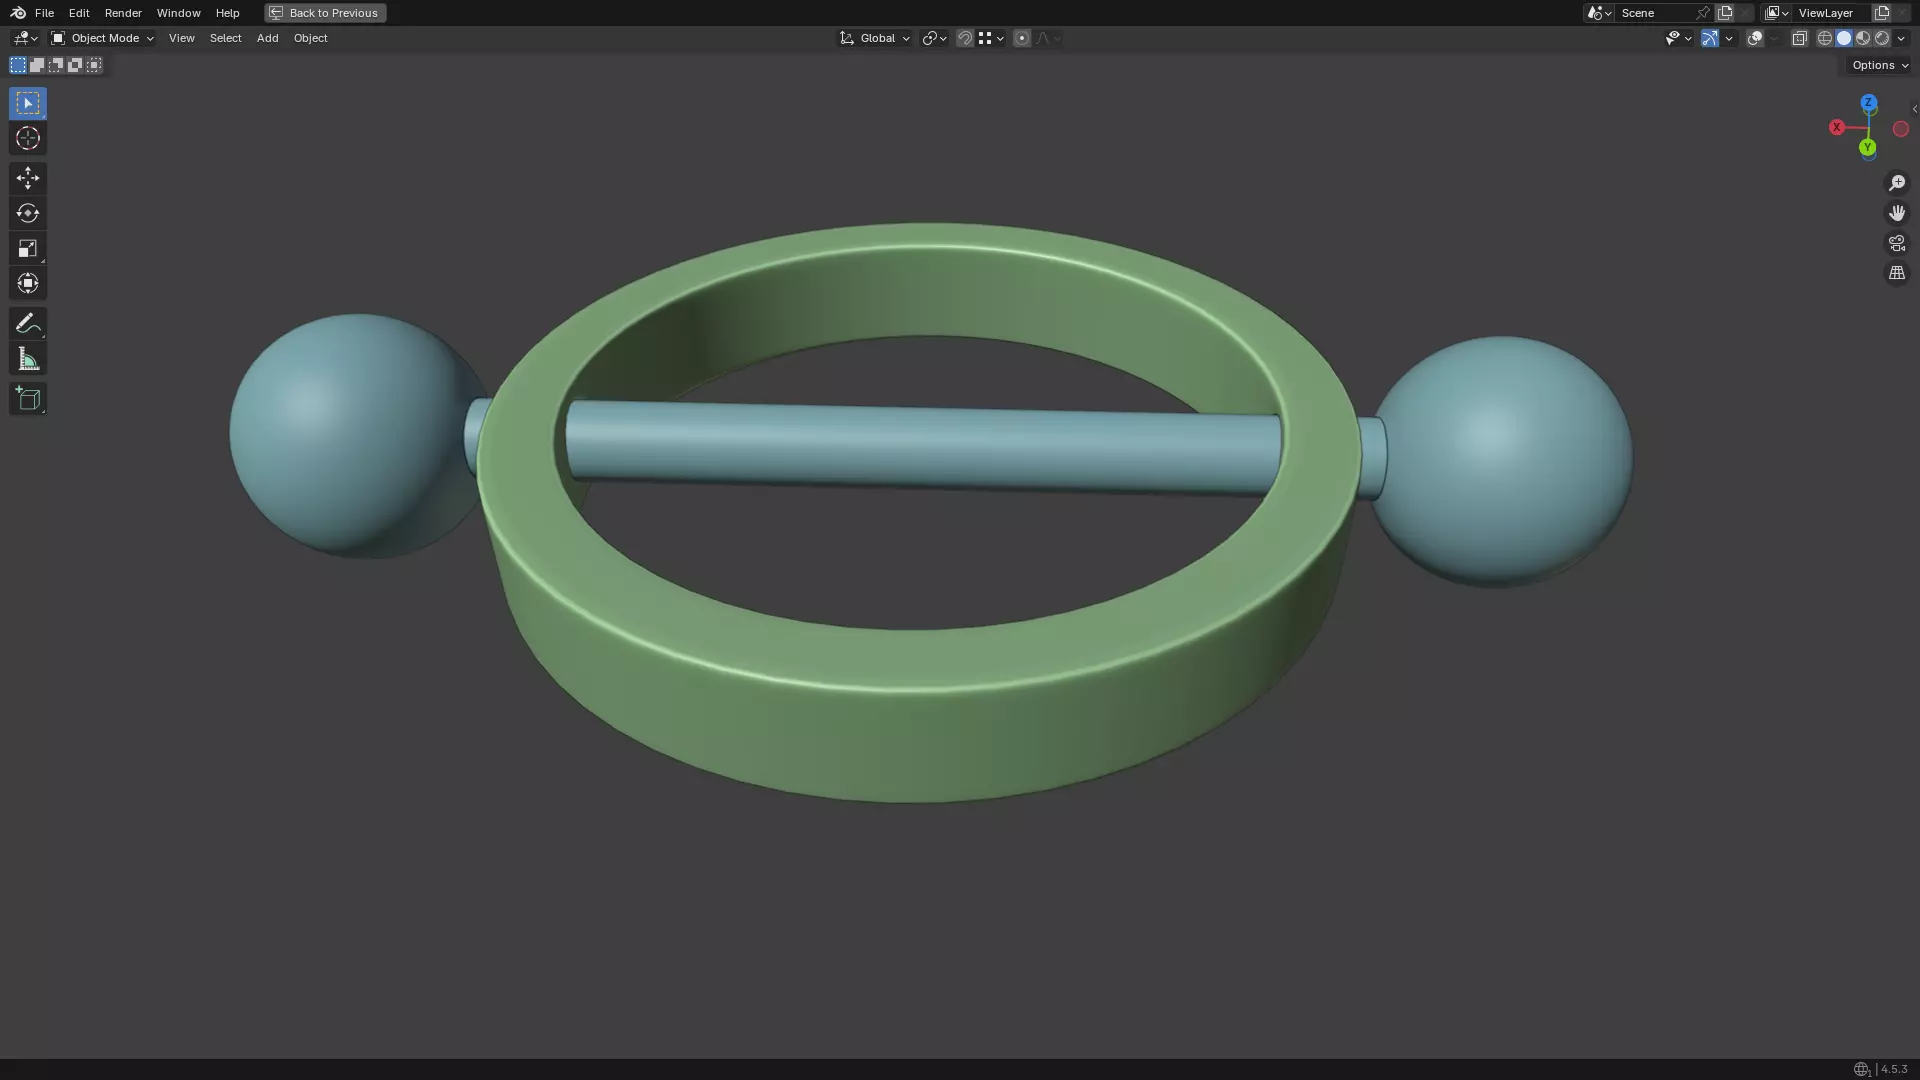Open the viewport Add menu
The width and height of the screenshot is (1920, 1080).
267,38
